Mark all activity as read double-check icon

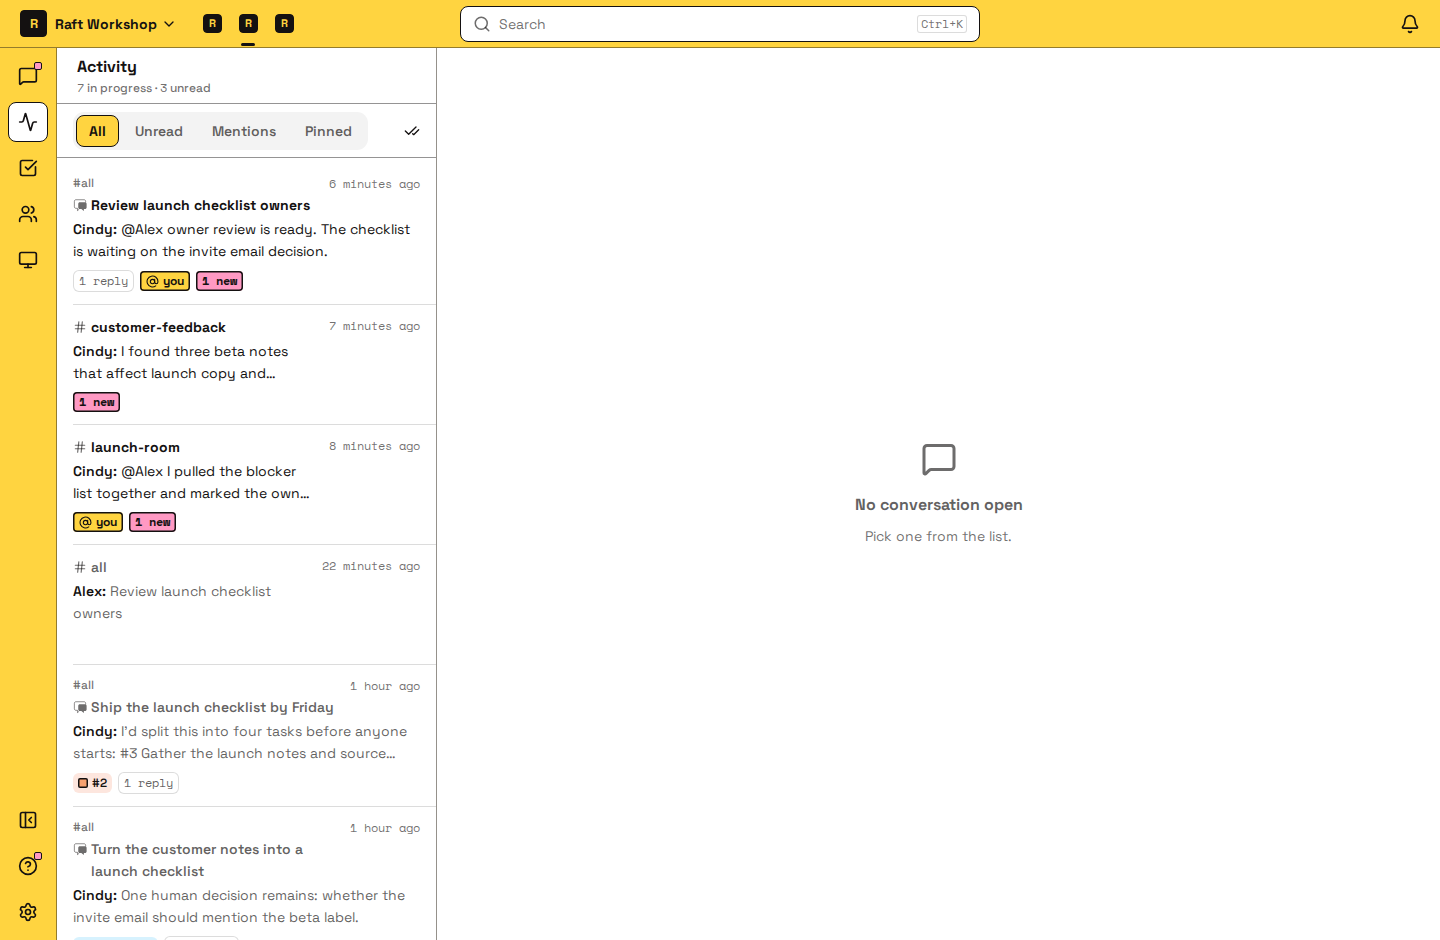(412, 131)
